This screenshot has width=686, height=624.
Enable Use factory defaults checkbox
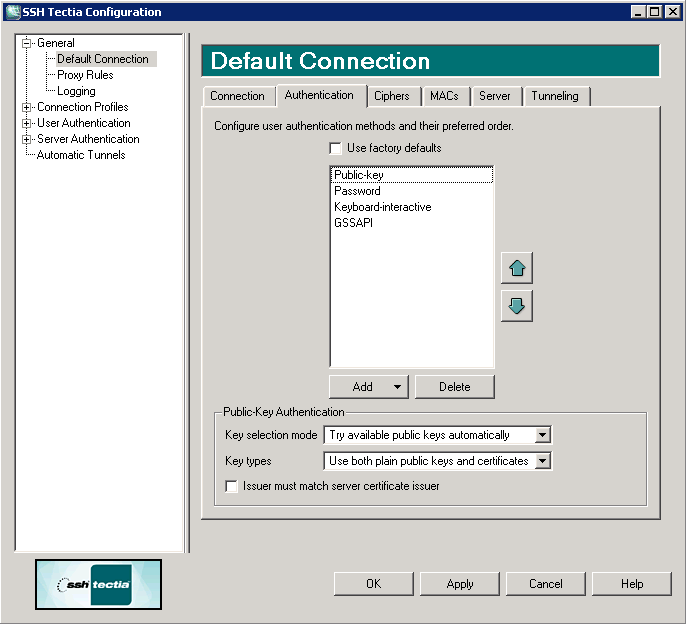click(x=336, y=148)
